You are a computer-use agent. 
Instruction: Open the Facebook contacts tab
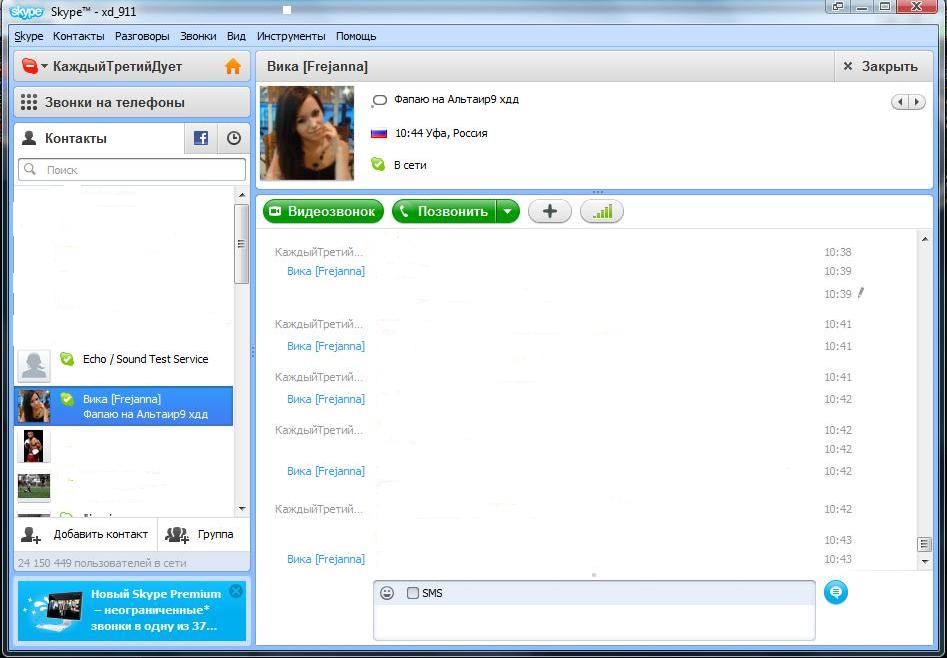[x=201, y=138]
